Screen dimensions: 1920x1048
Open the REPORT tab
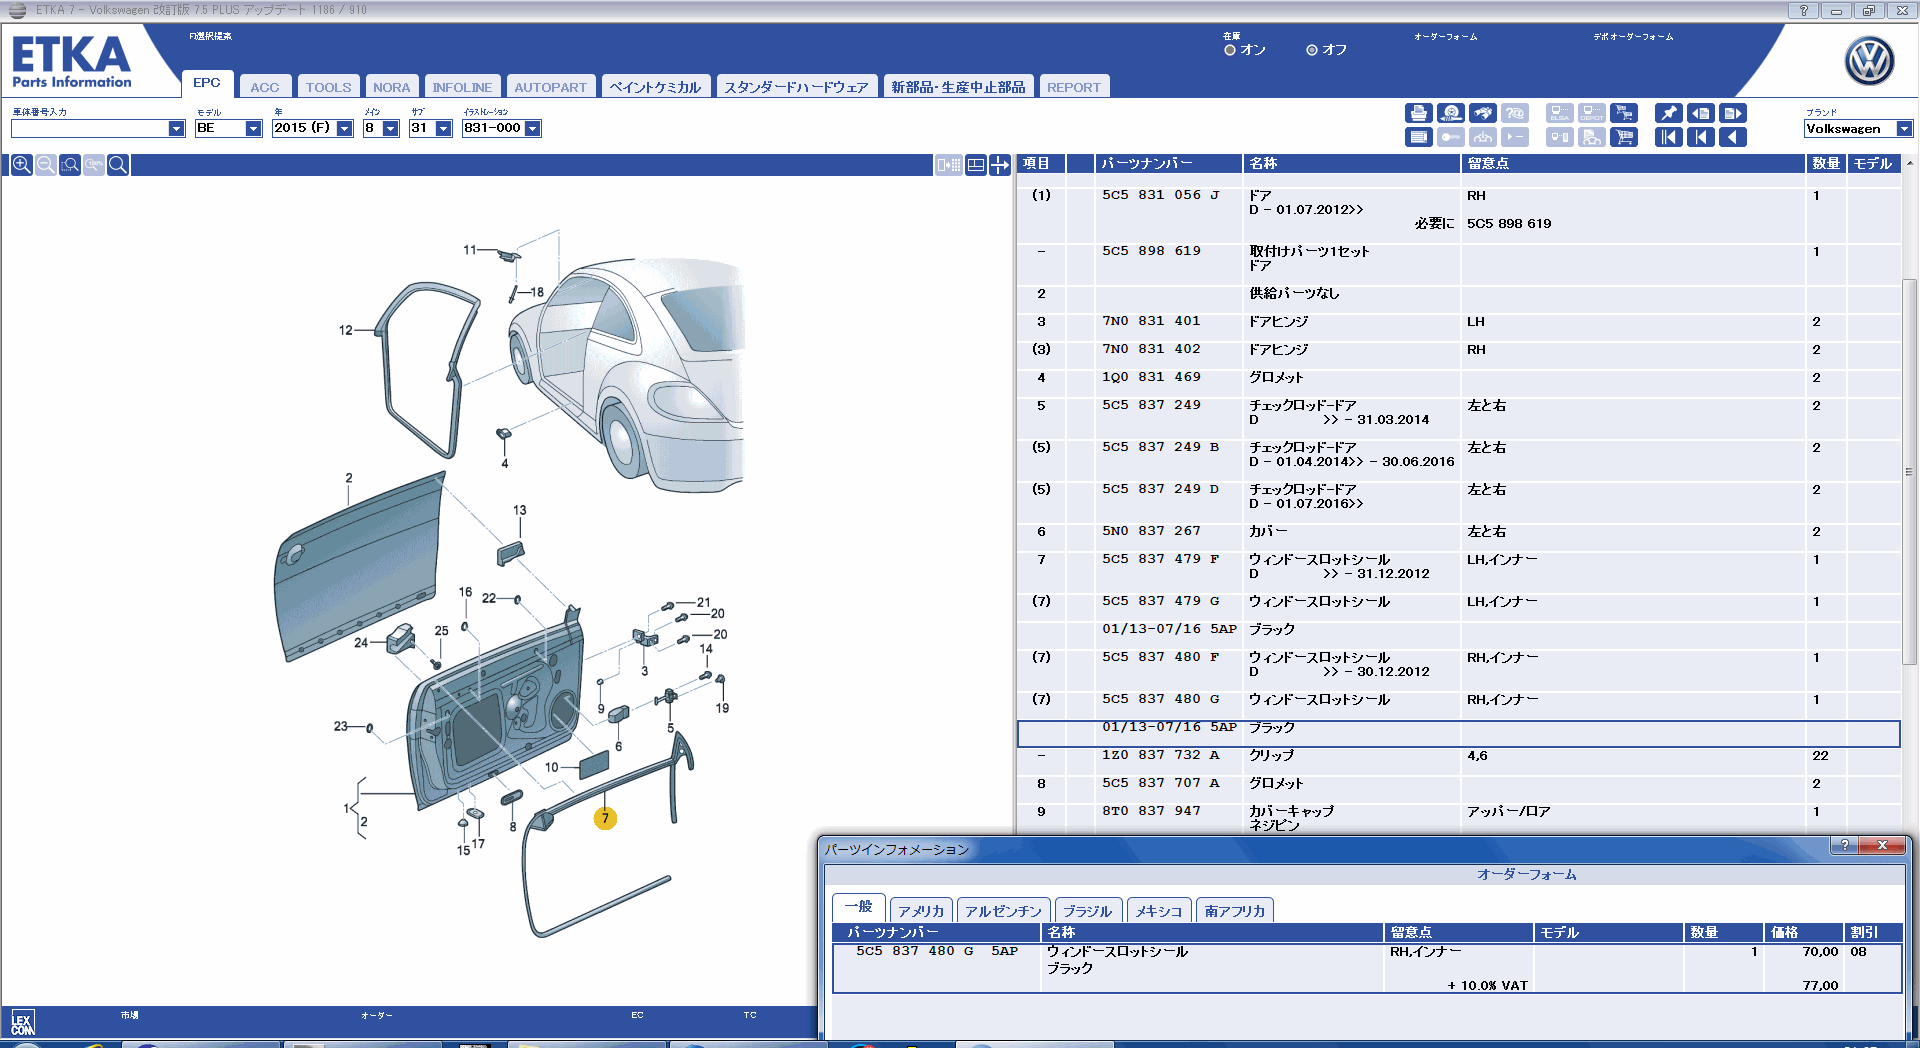click(x=1074, y=87)
